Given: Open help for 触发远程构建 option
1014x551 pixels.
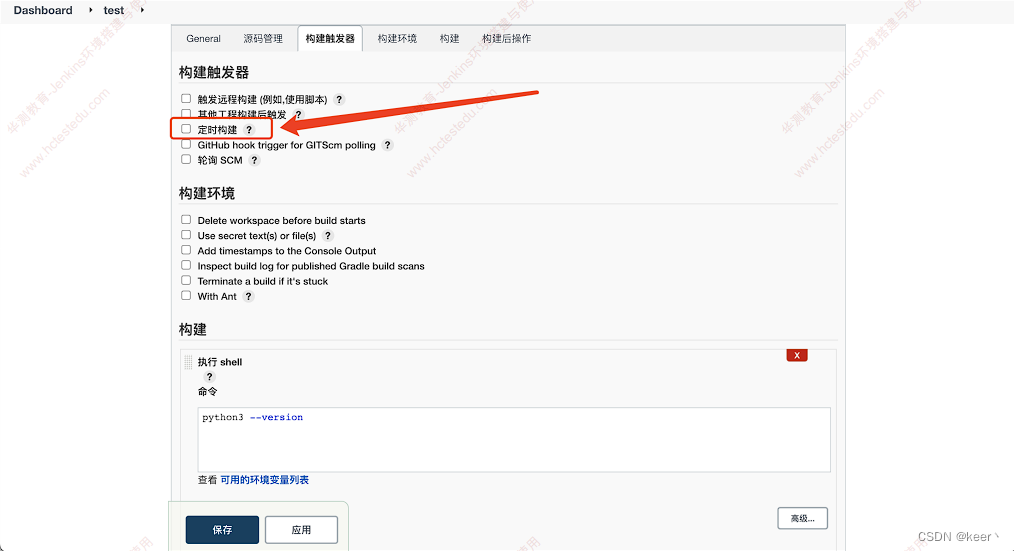Looking at the screenshot, I should [x=339, y=100].
